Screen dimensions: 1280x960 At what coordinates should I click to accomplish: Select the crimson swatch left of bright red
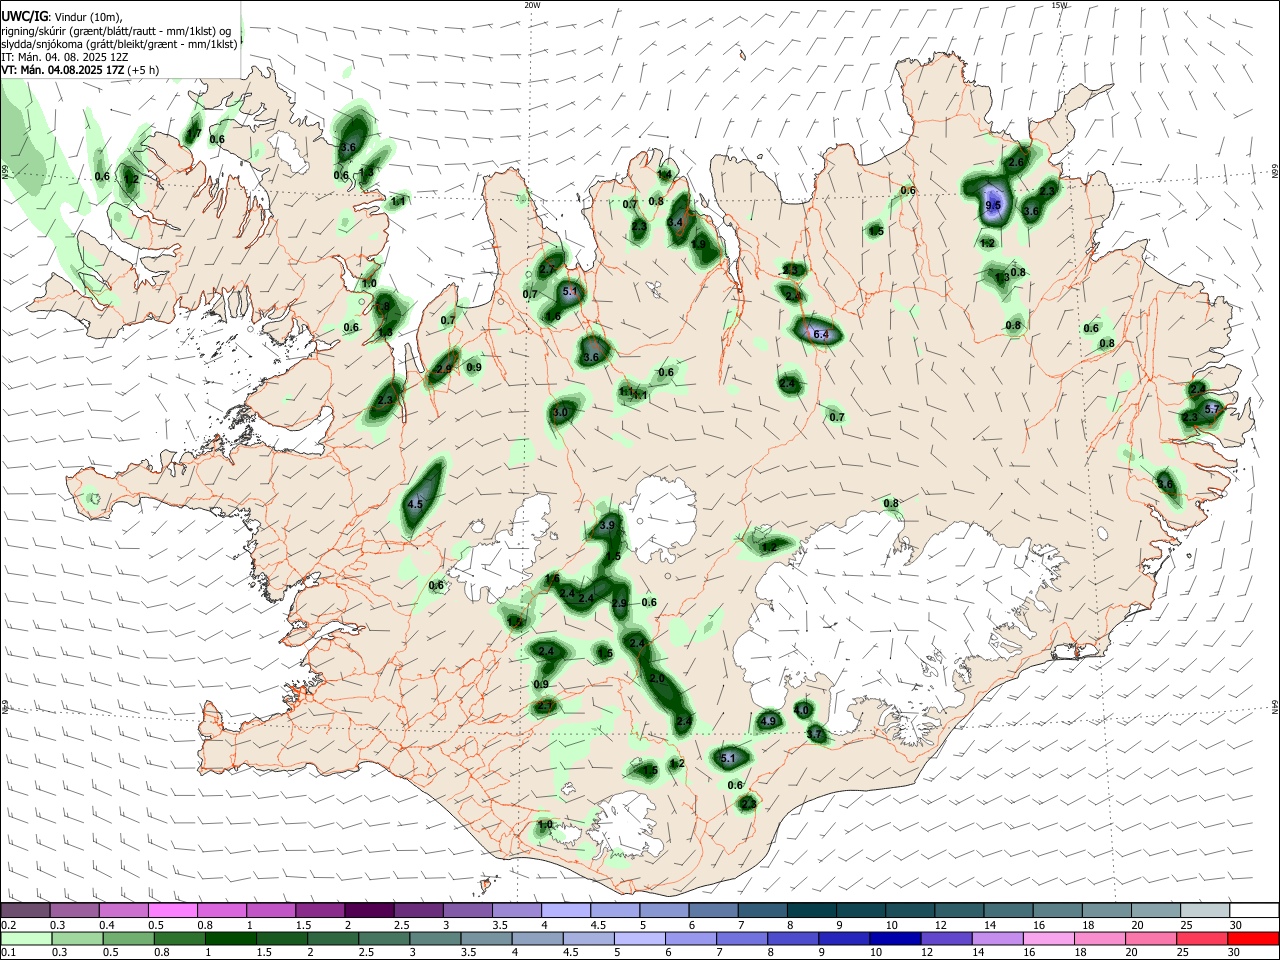coord(1202,939)
